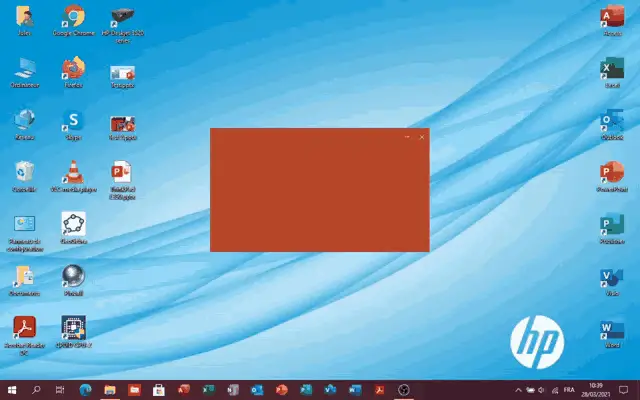Click the taskbar search magnifier

click(x=37, y=389)
